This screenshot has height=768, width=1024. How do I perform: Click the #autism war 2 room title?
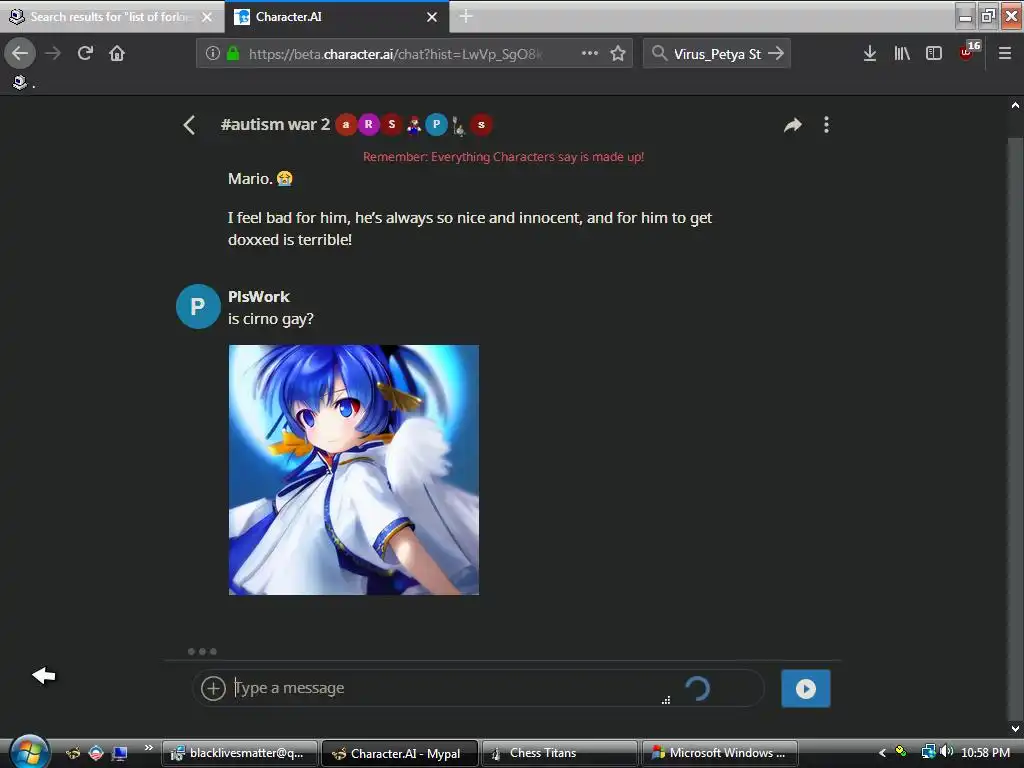click(x=275, y=124)
